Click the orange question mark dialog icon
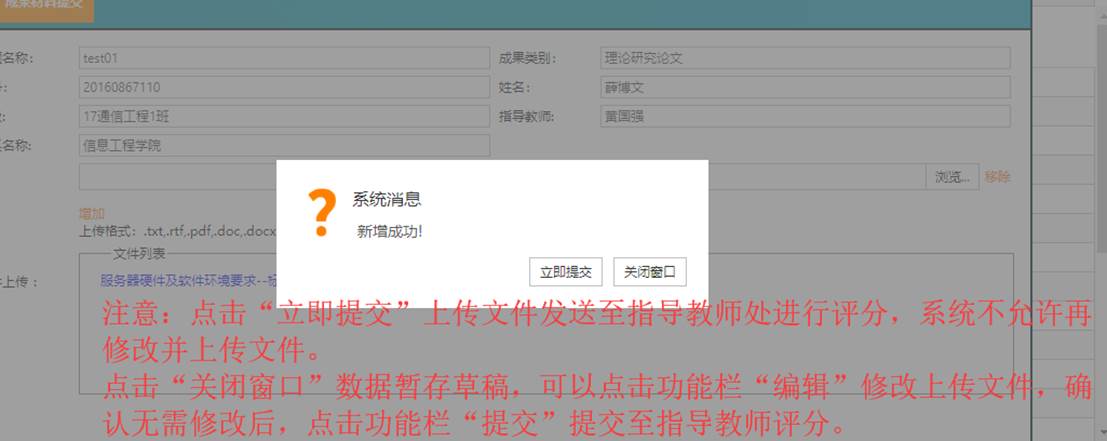 pyautogui.click(x=321, y=213)
